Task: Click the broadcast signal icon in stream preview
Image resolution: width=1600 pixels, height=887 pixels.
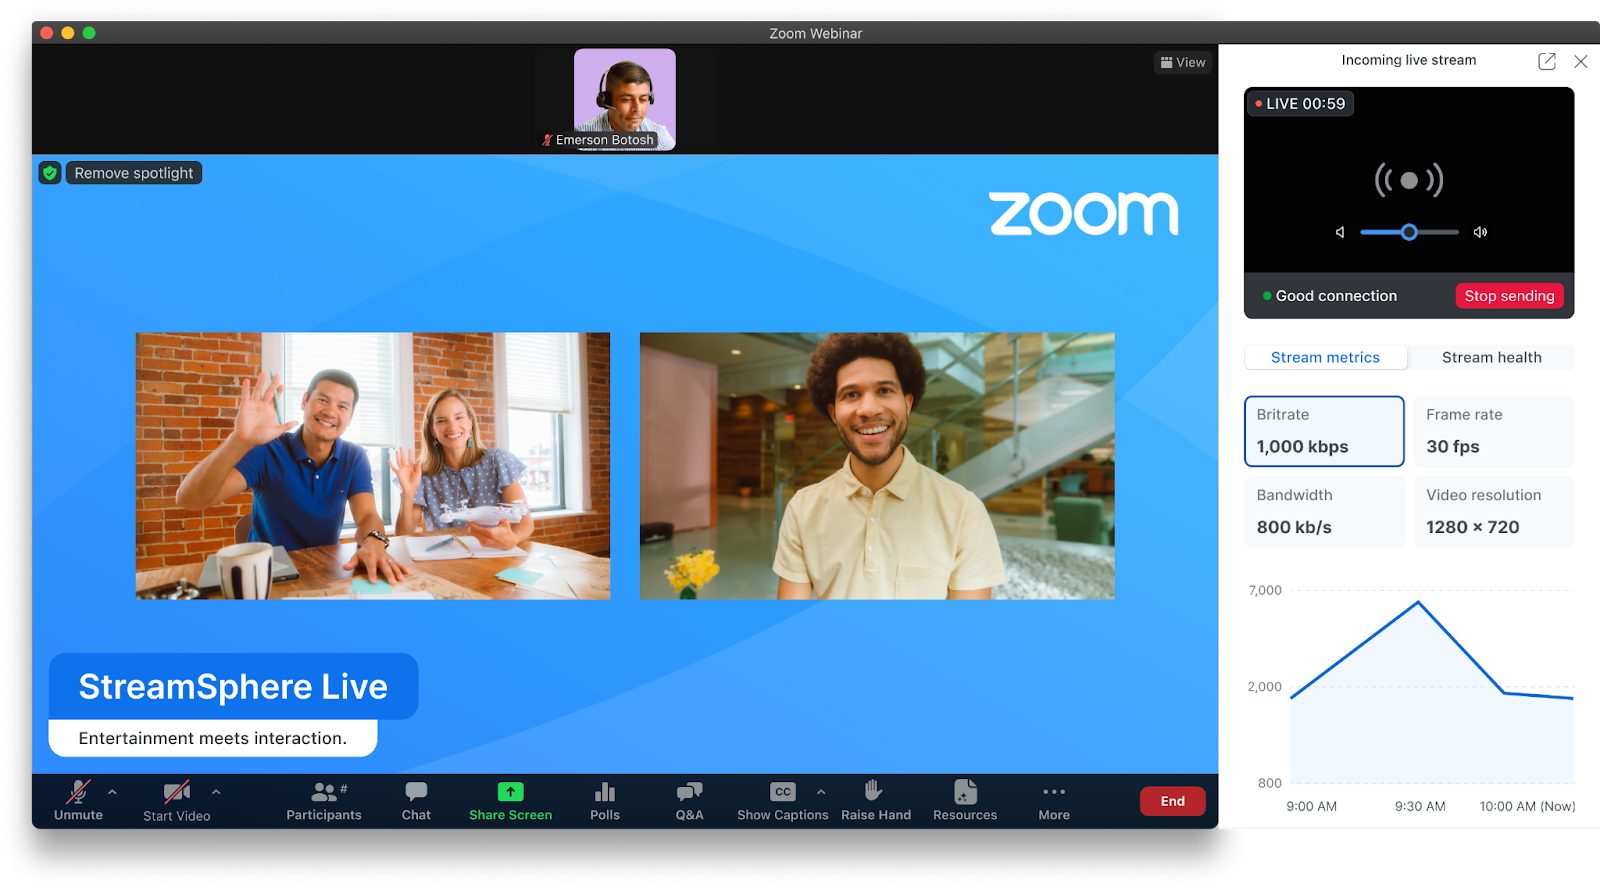Action: tap(1409, 180)
